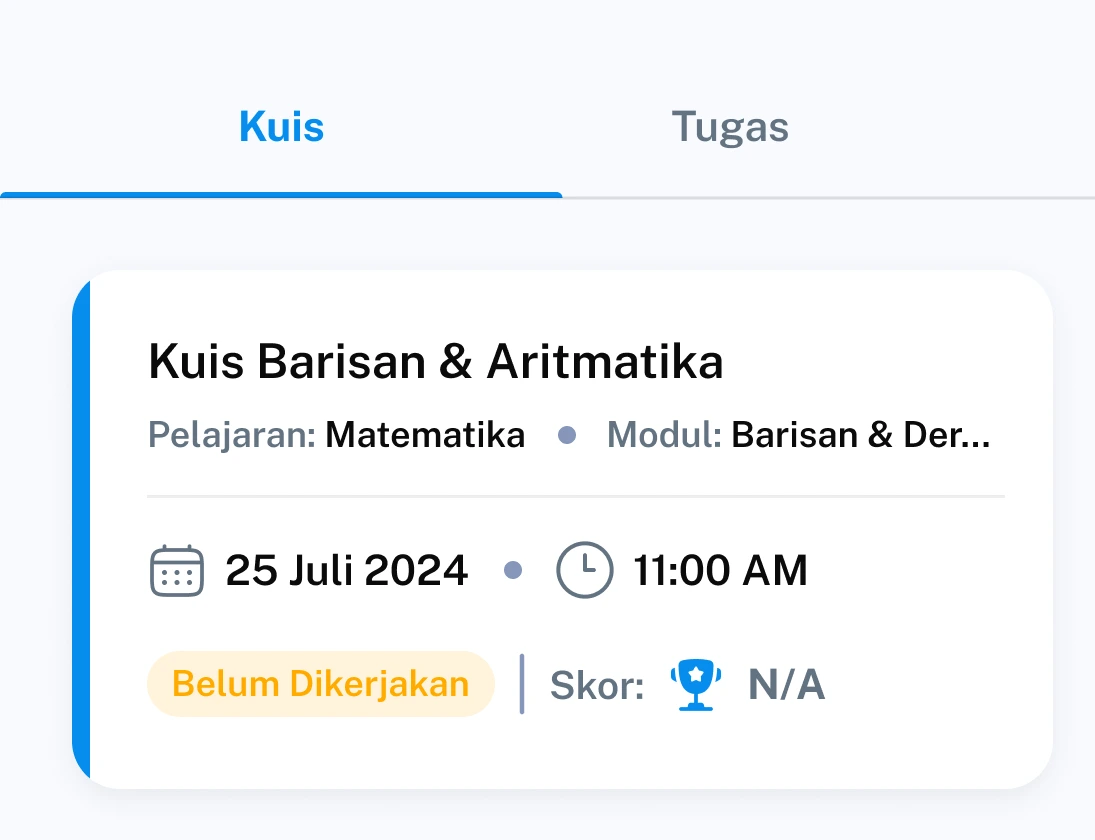Screen dimensions: 1095x840
Task: Click the N/A score value
Action: (x=786, y=685)
